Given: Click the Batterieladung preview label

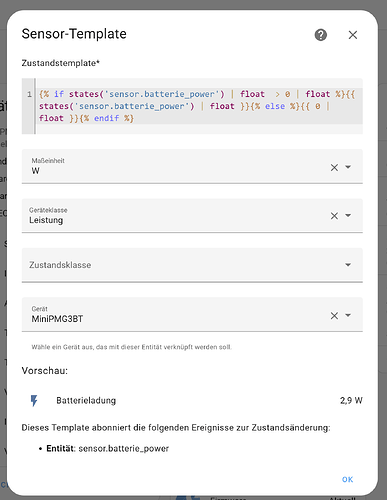Looking at the screenshot, I should pos(86,400).
